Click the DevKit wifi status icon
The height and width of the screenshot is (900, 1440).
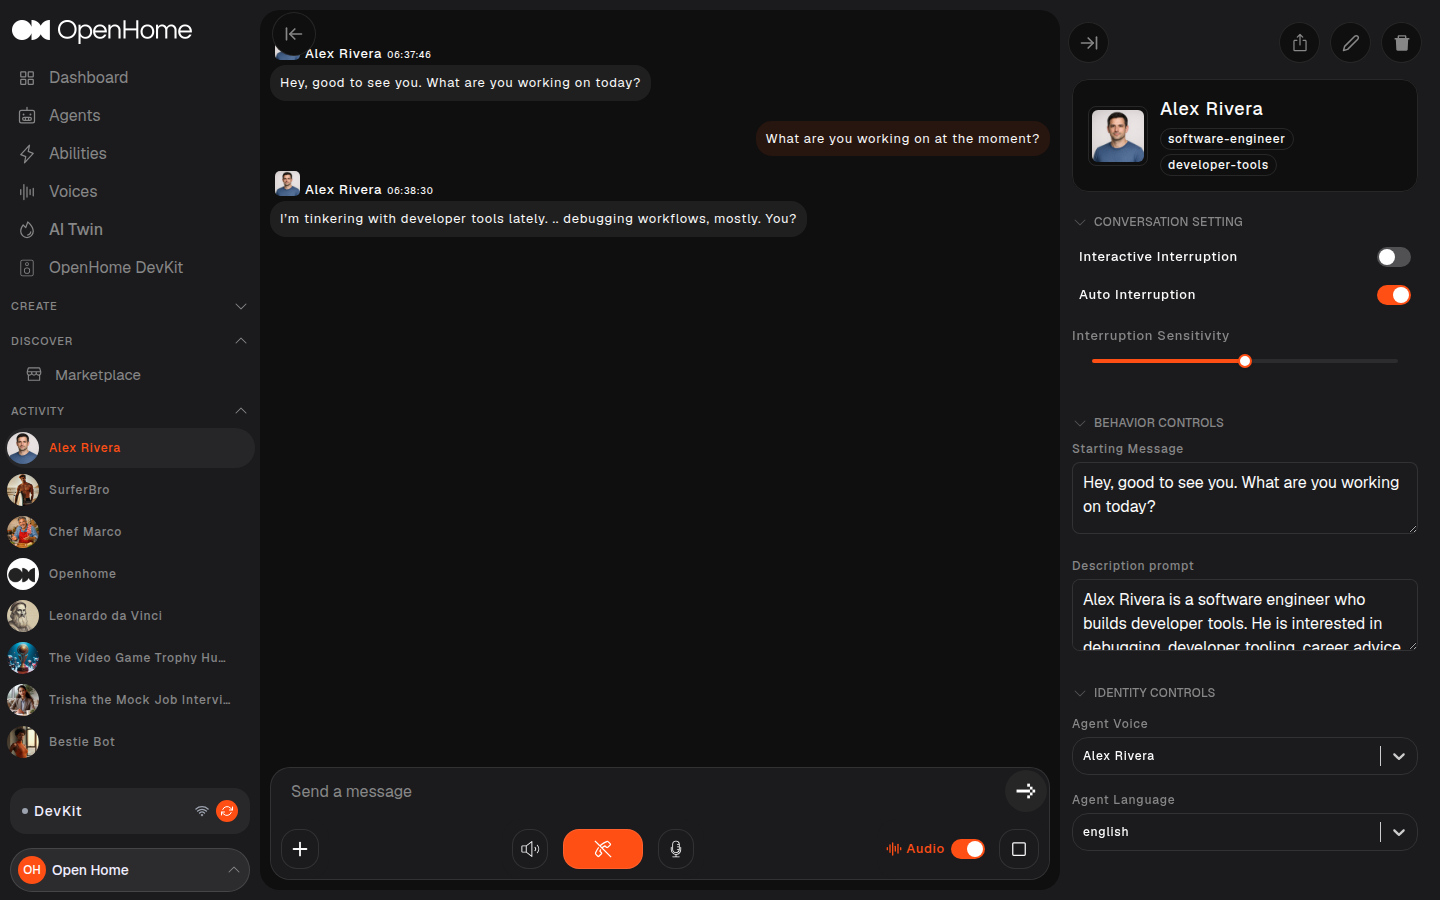202,811
